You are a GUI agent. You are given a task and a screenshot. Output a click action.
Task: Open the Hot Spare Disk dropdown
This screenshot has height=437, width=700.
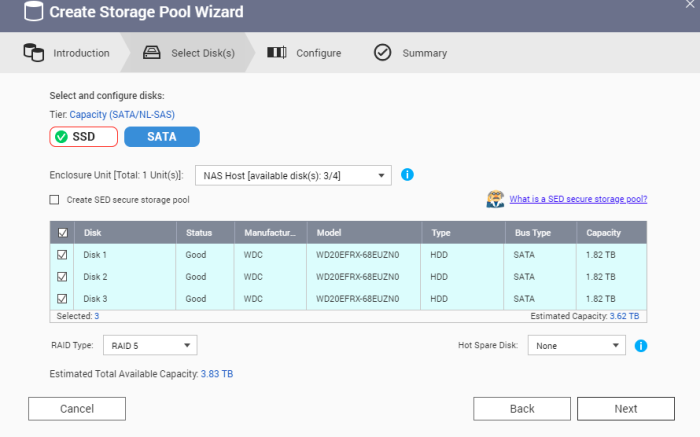[577, 346]
